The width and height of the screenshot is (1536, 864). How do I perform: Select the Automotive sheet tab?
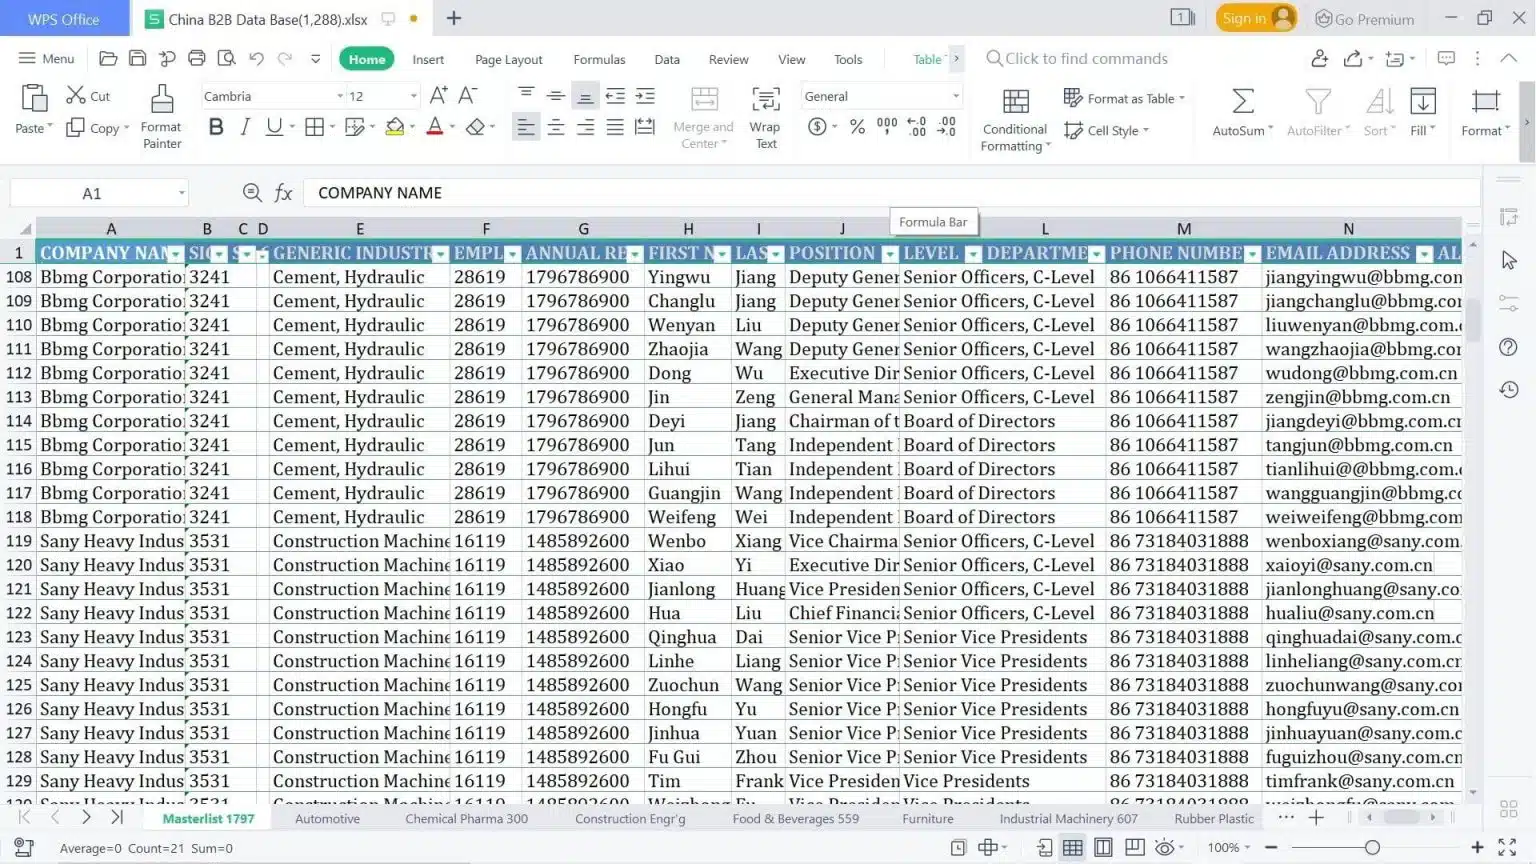pos(327,818)
